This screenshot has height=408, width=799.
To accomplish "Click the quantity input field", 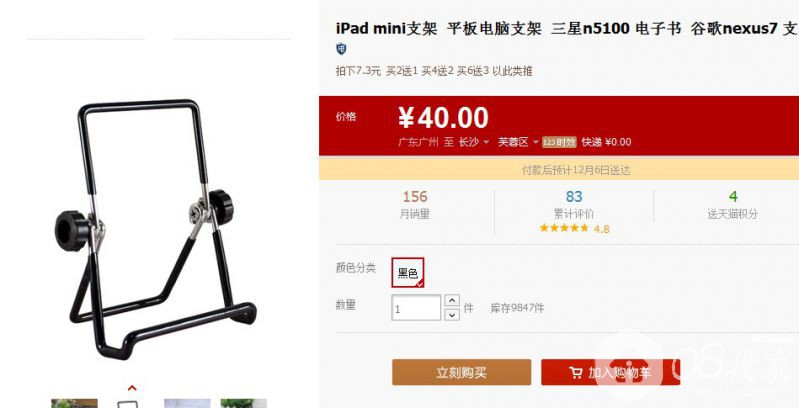I will pos(416,308).
